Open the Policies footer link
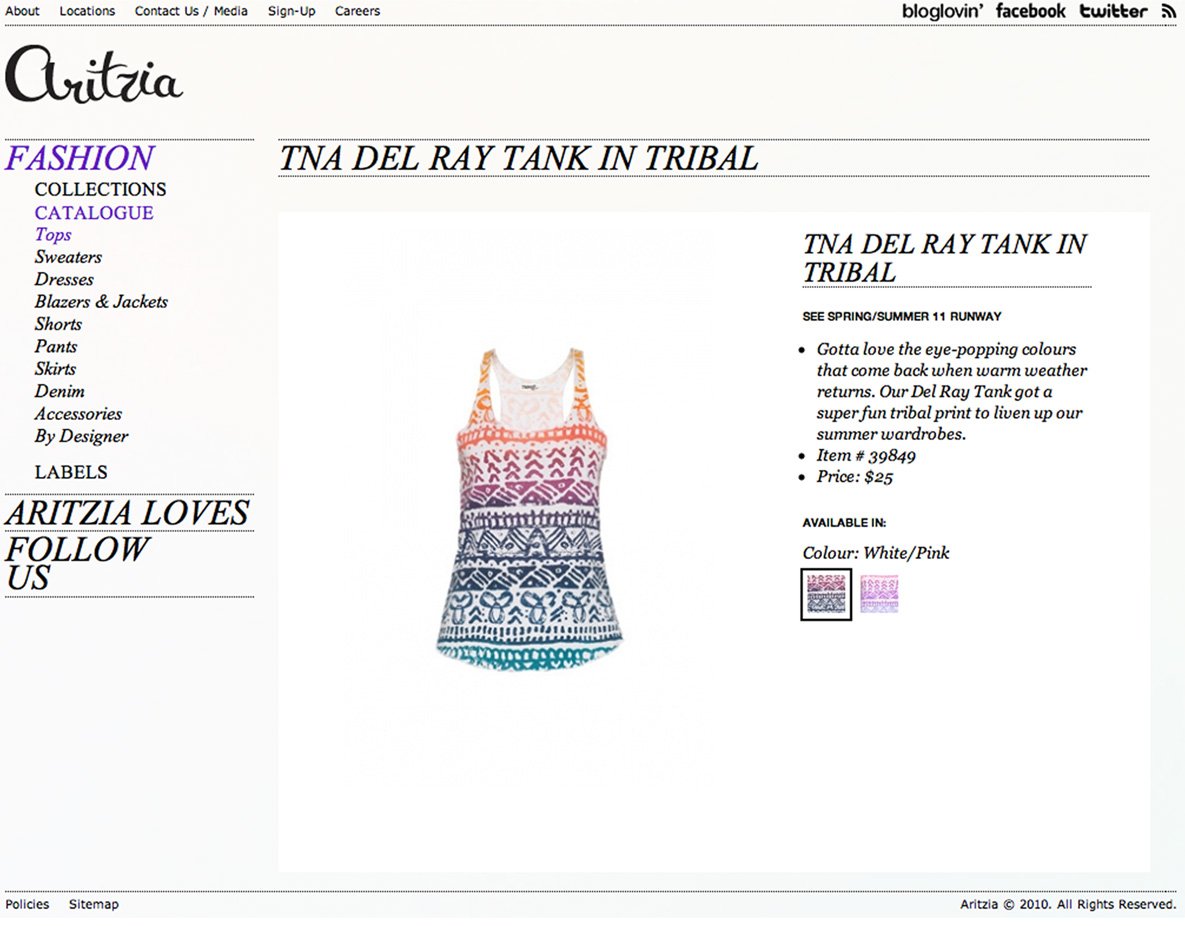1185x926 pixels. [27, 904]
